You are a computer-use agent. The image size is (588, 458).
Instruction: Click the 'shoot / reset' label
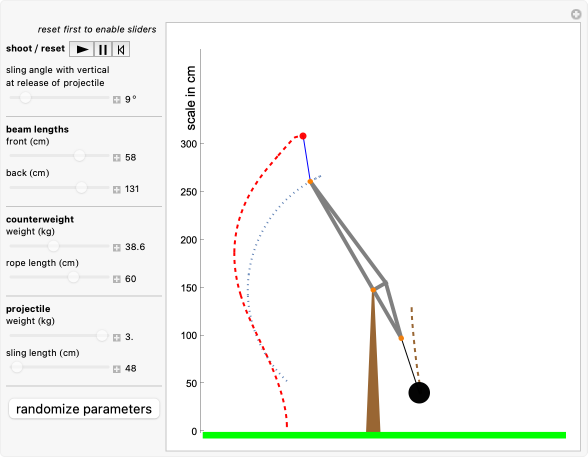coord(35,48)
